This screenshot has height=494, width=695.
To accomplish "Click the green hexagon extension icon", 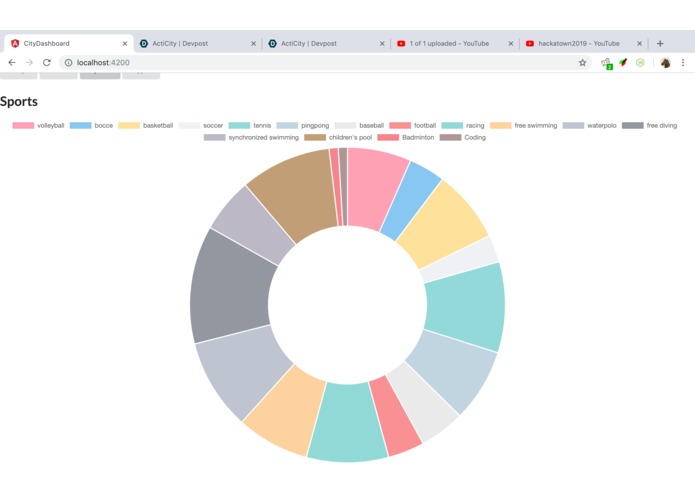I will [x=640, y=62].
